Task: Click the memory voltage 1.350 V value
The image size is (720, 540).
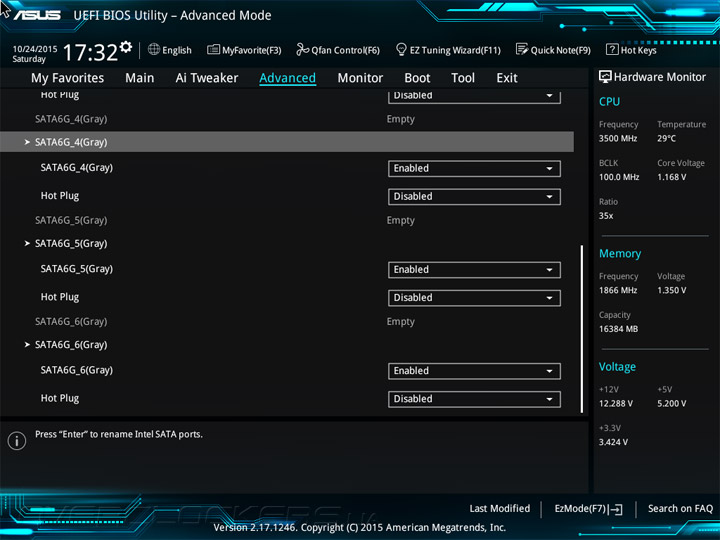Action: [671, 290]
